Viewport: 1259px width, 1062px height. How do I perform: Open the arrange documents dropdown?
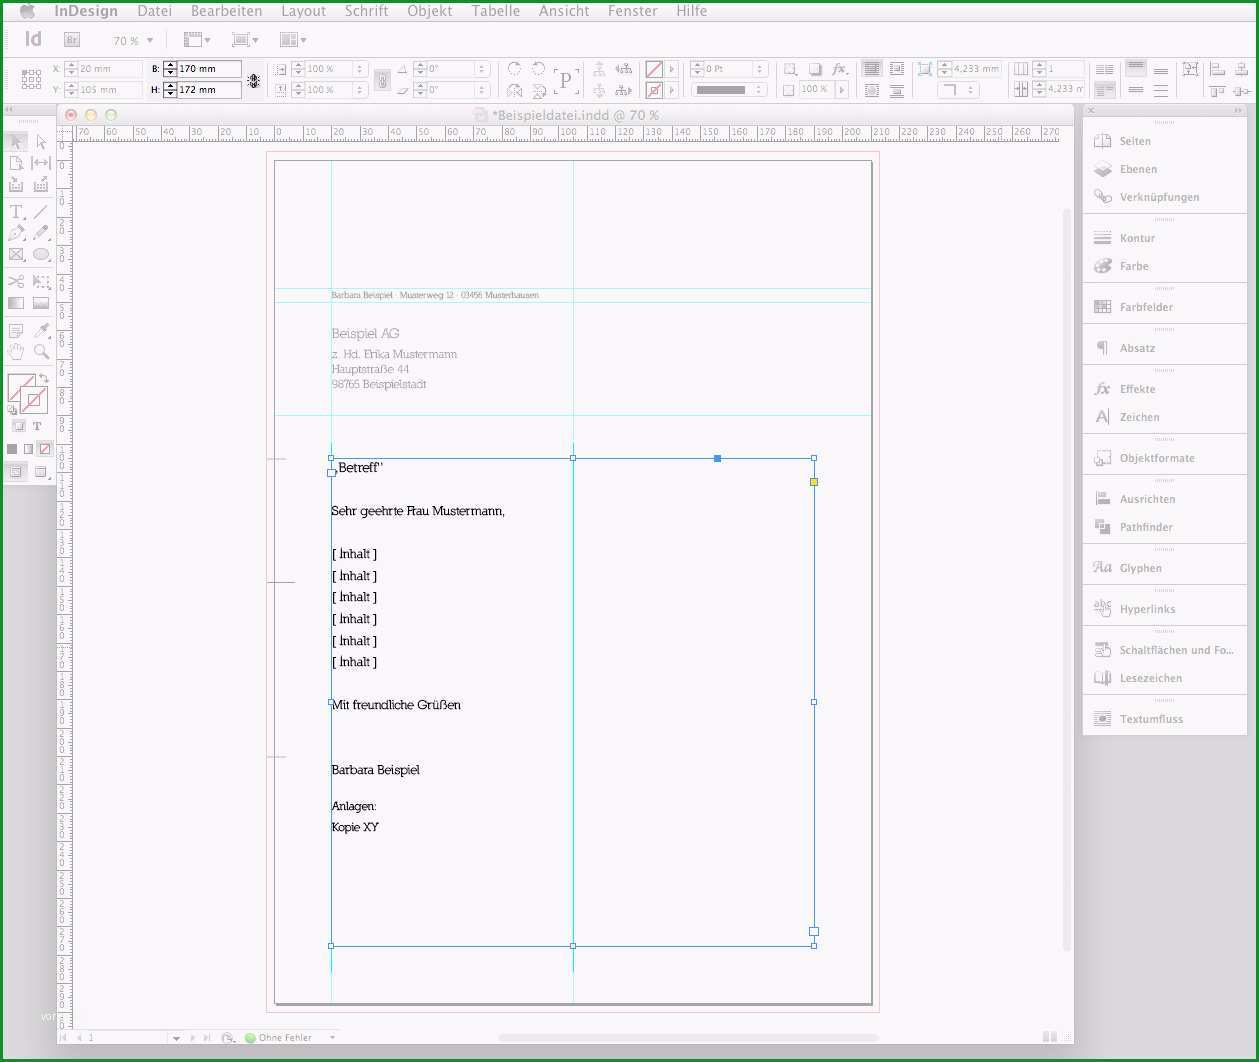293,40
